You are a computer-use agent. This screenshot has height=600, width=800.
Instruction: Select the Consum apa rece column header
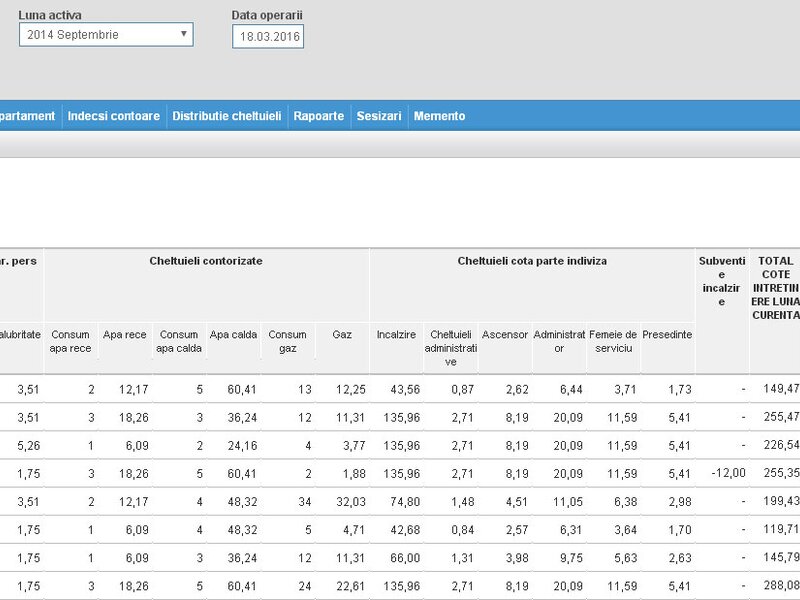70,341
